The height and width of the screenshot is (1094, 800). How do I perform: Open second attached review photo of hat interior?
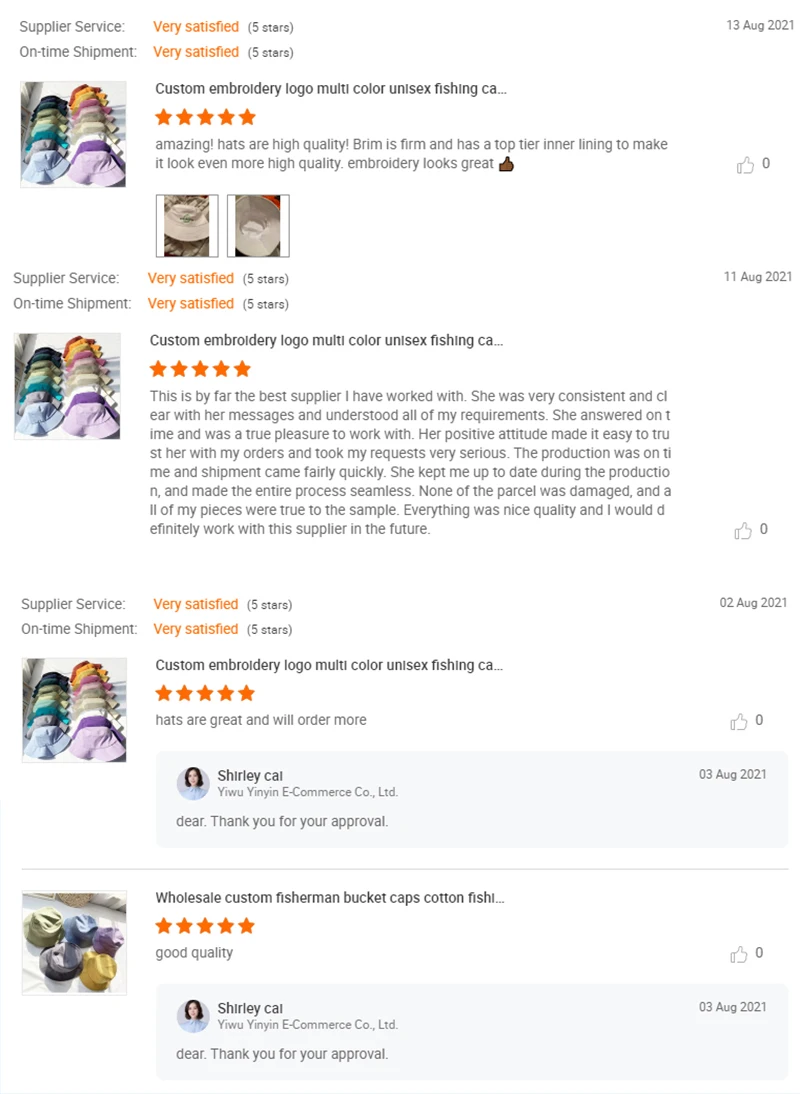(x=258, y=225)
